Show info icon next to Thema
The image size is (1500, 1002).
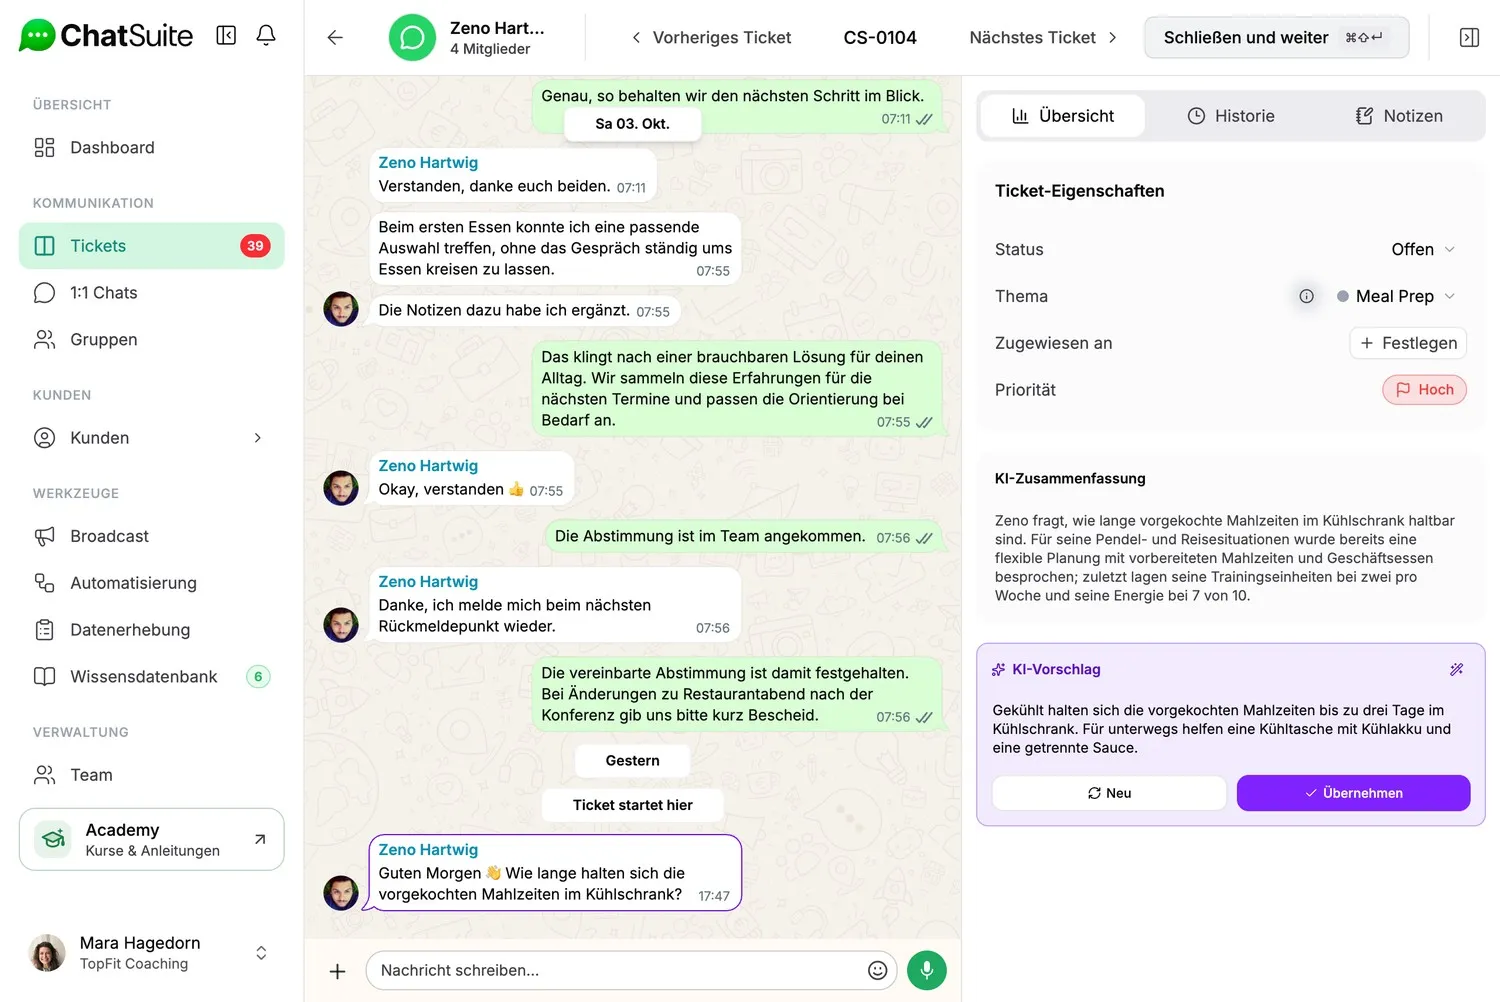point(1306,296)
